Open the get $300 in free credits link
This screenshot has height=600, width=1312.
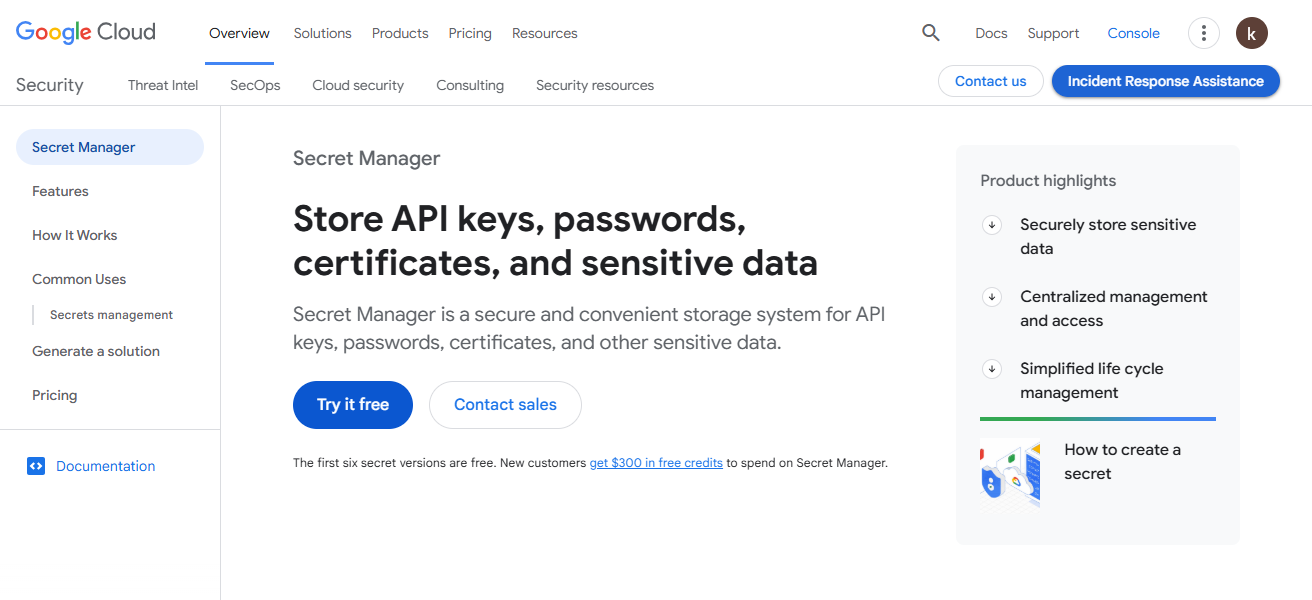(x=656, y=462)
